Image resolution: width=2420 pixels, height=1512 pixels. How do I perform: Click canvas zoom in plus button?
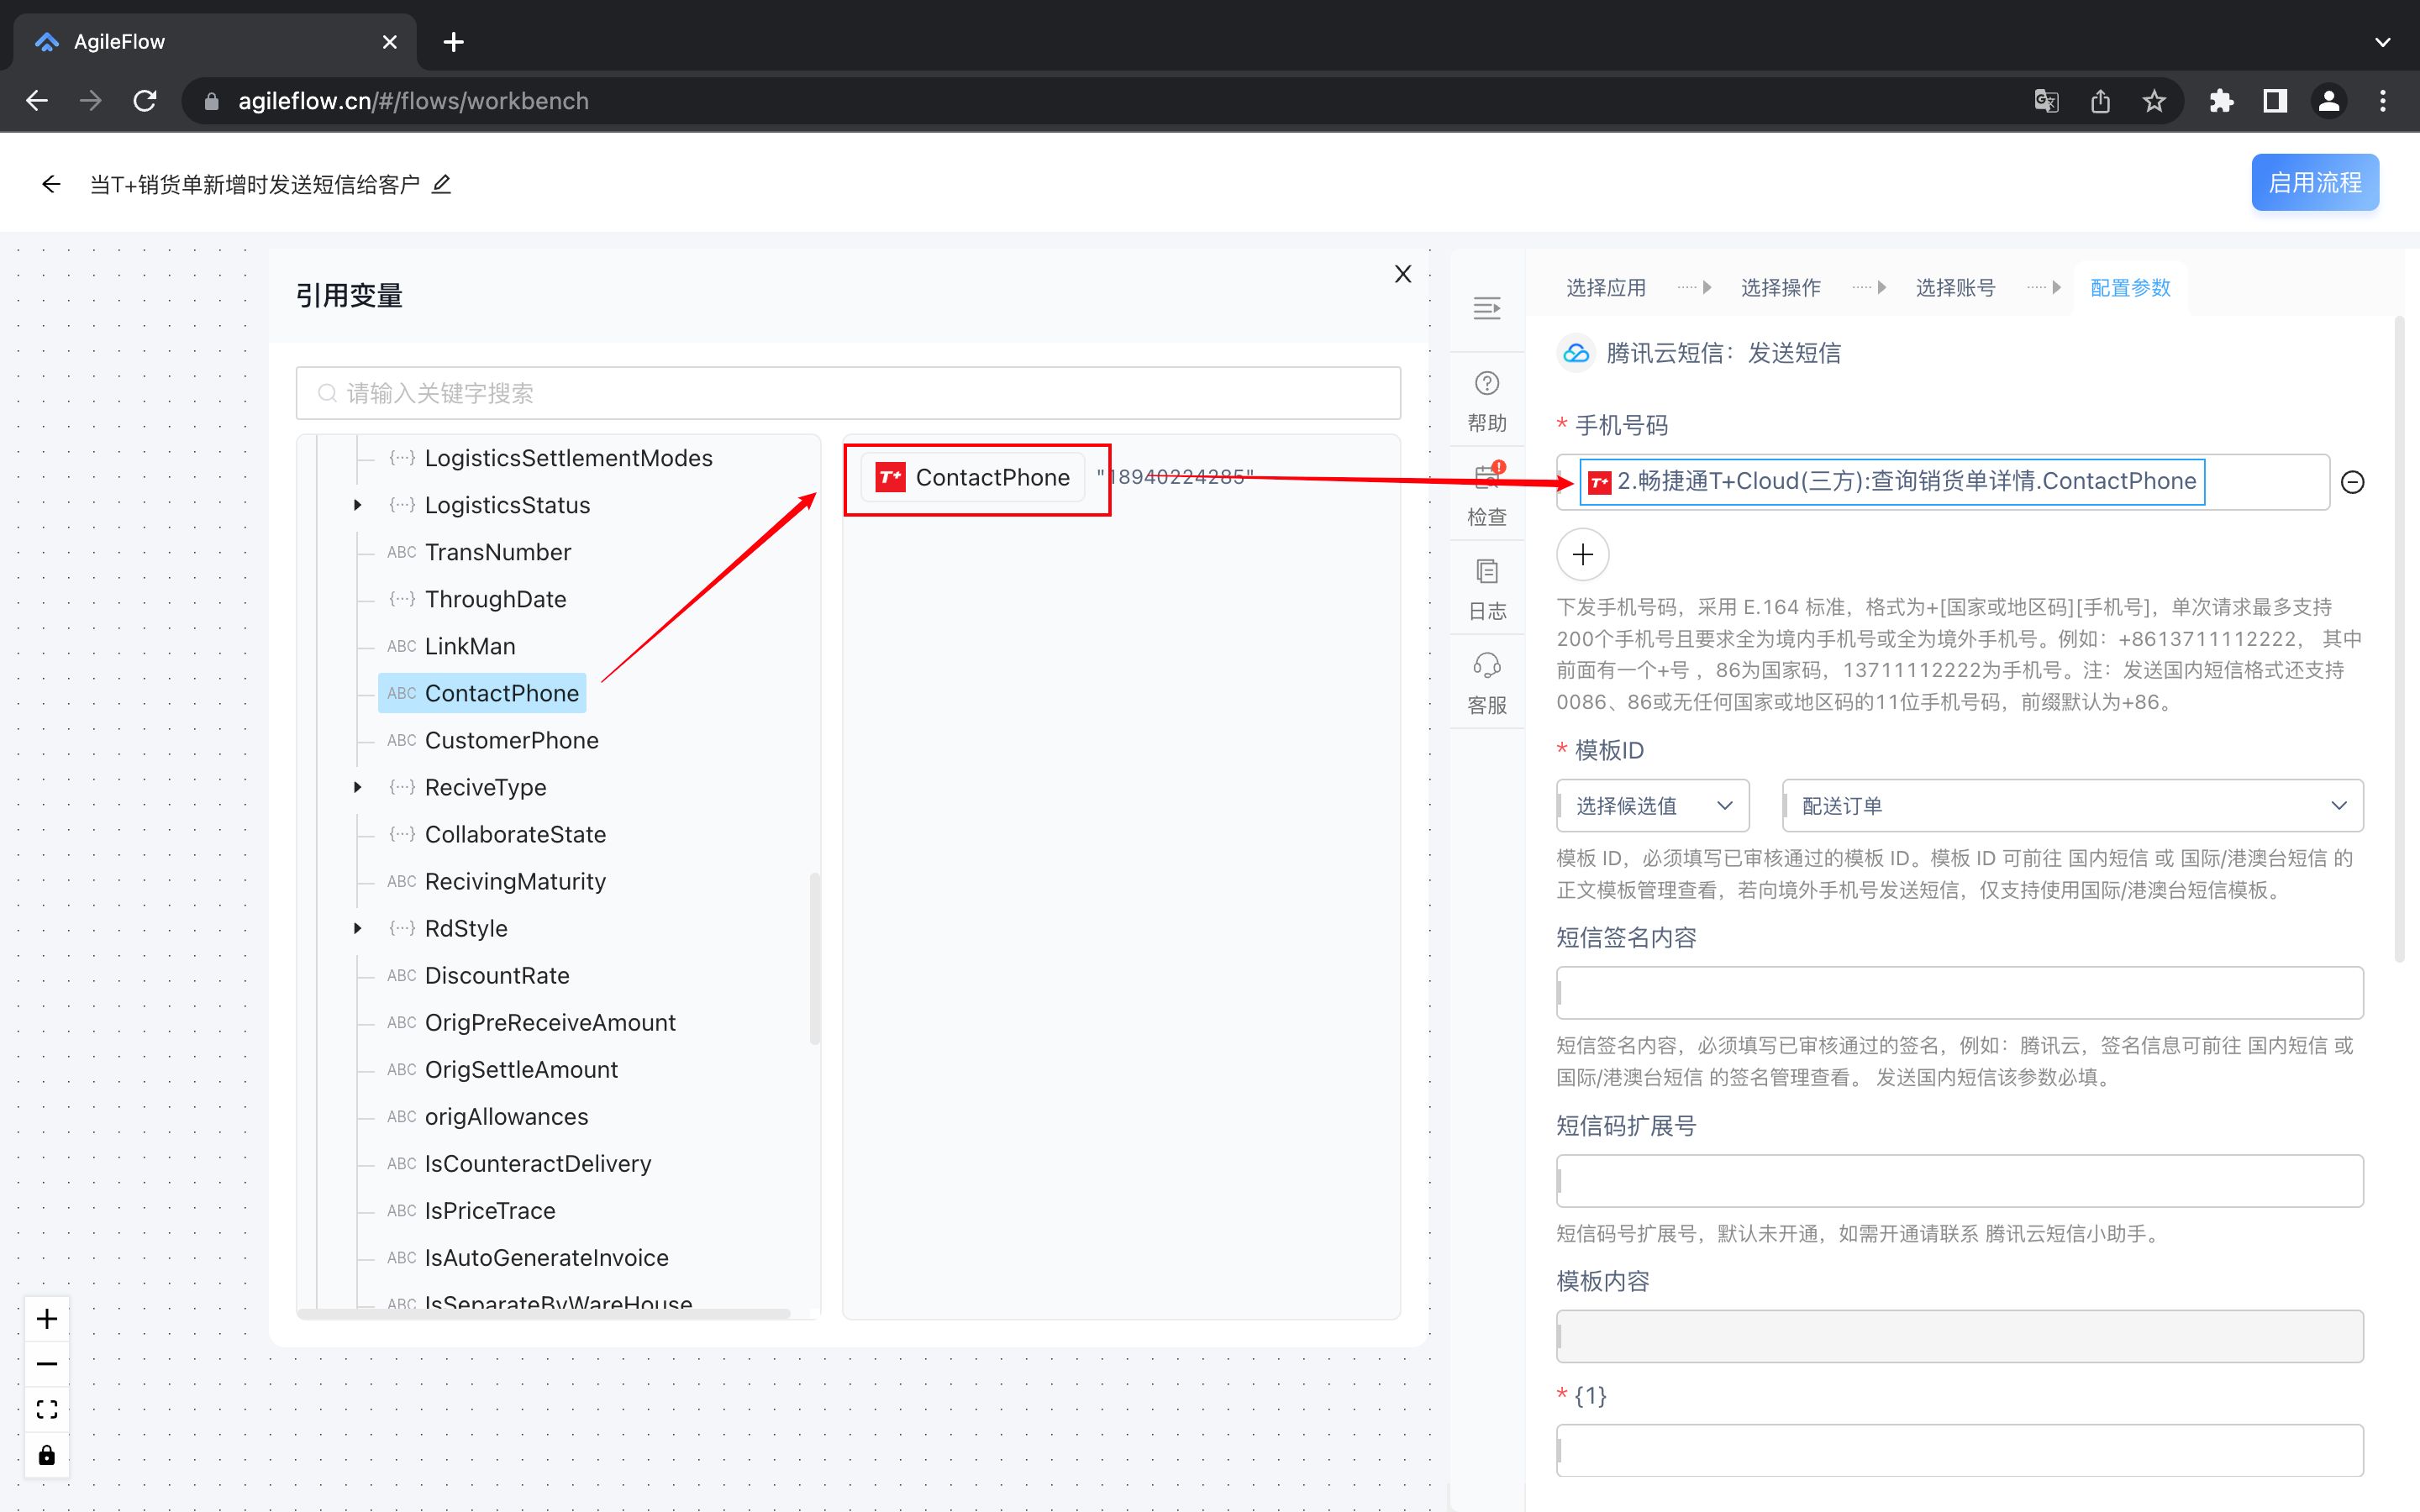click(47, 1318)
